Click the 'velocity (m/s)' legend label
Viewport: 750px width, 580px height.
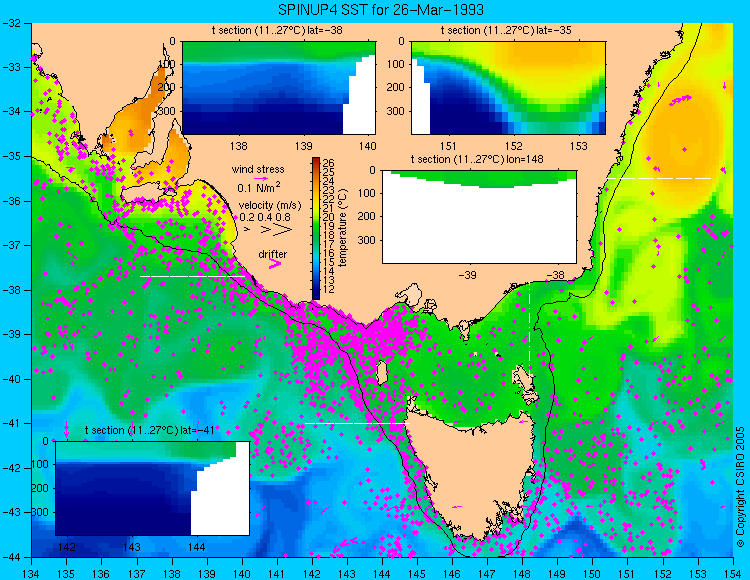tap(270, 206)
